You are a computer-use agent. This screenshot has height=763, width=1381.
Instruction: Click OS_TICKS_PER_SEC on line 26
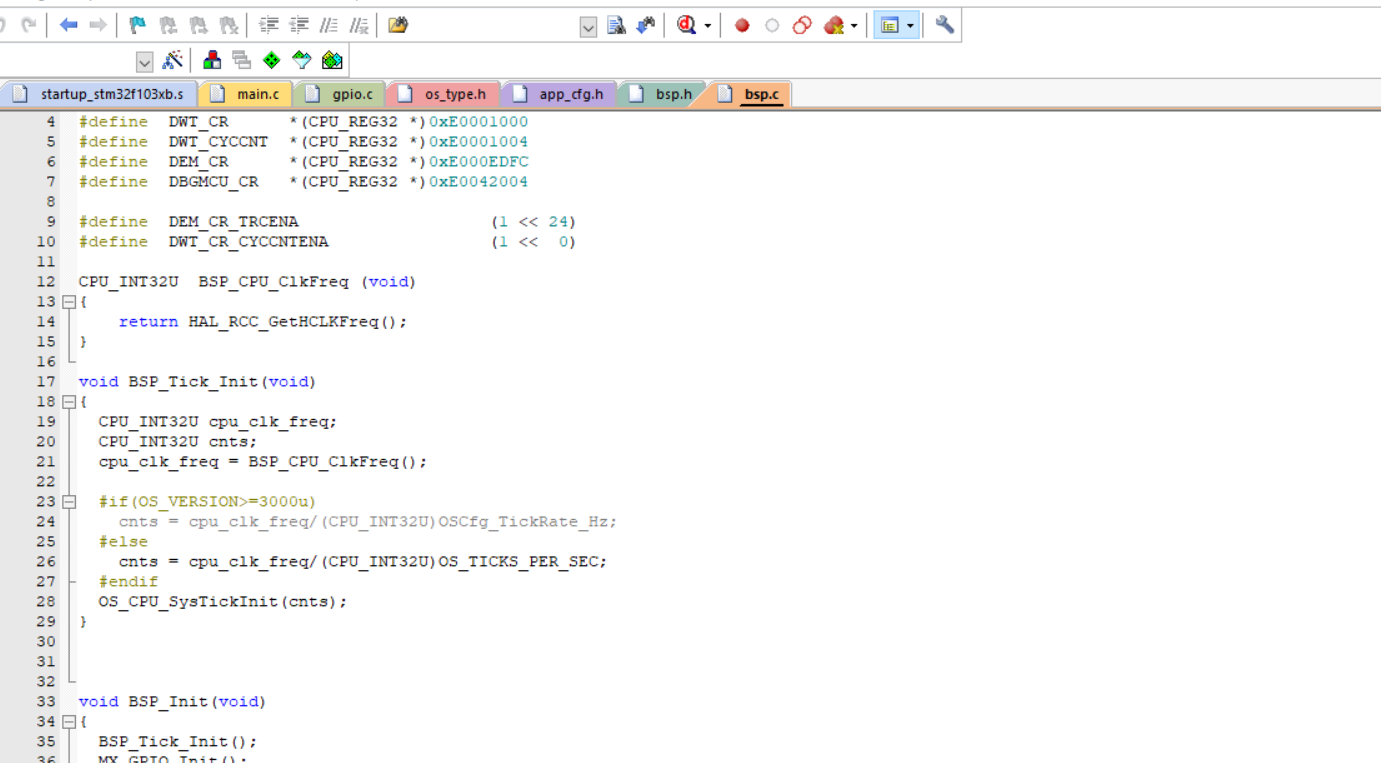pos(518,561)
